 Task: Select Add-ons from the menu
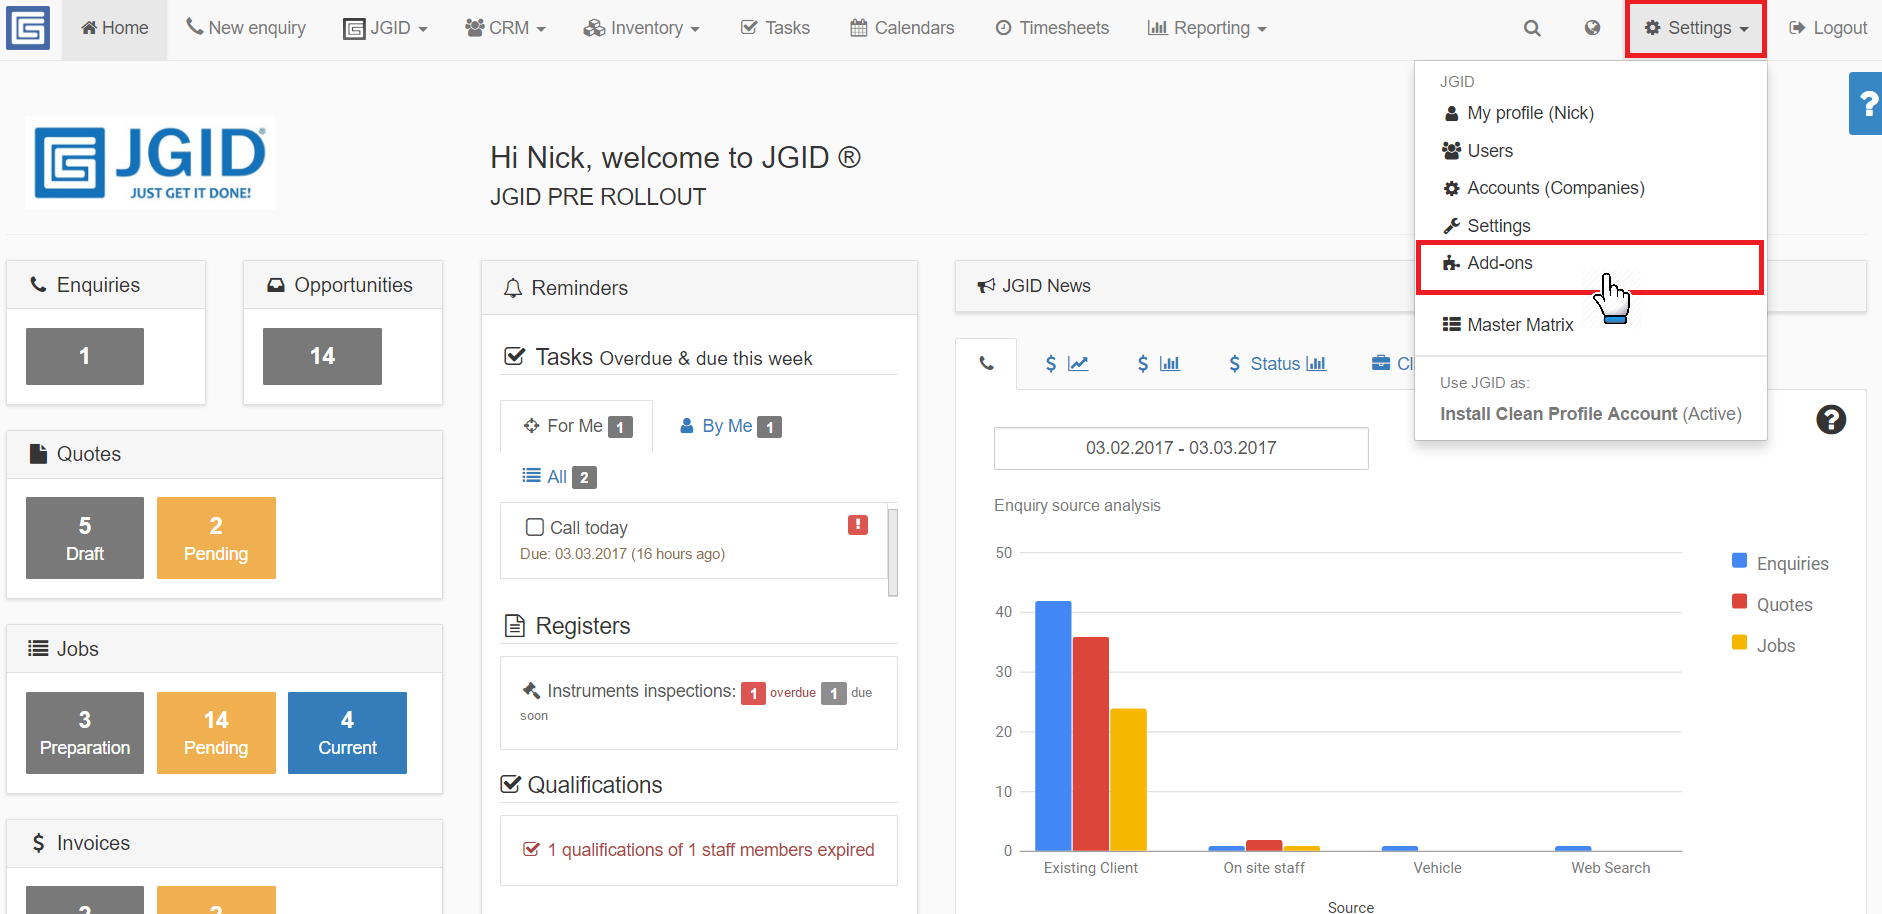(1590, 263)
